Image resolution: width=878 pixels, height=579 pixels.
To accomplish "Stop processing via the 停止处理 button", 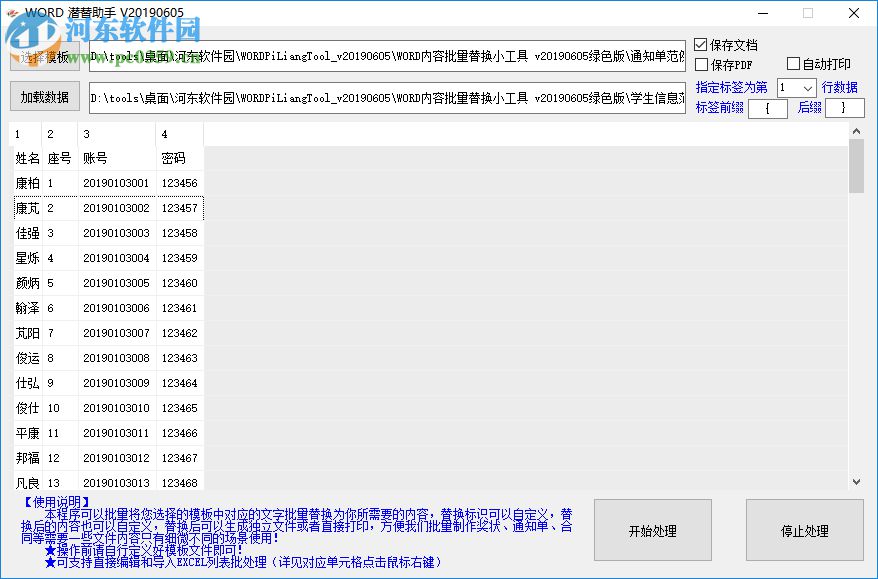I will click(804, 530).
